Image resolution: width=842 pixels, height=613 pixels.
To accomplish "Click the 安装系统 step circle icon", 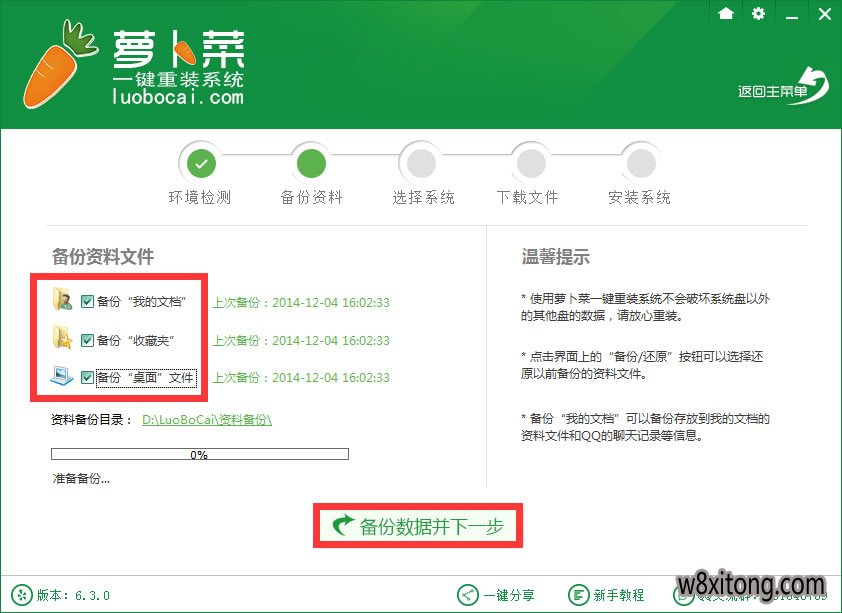I will click(640, 161).
